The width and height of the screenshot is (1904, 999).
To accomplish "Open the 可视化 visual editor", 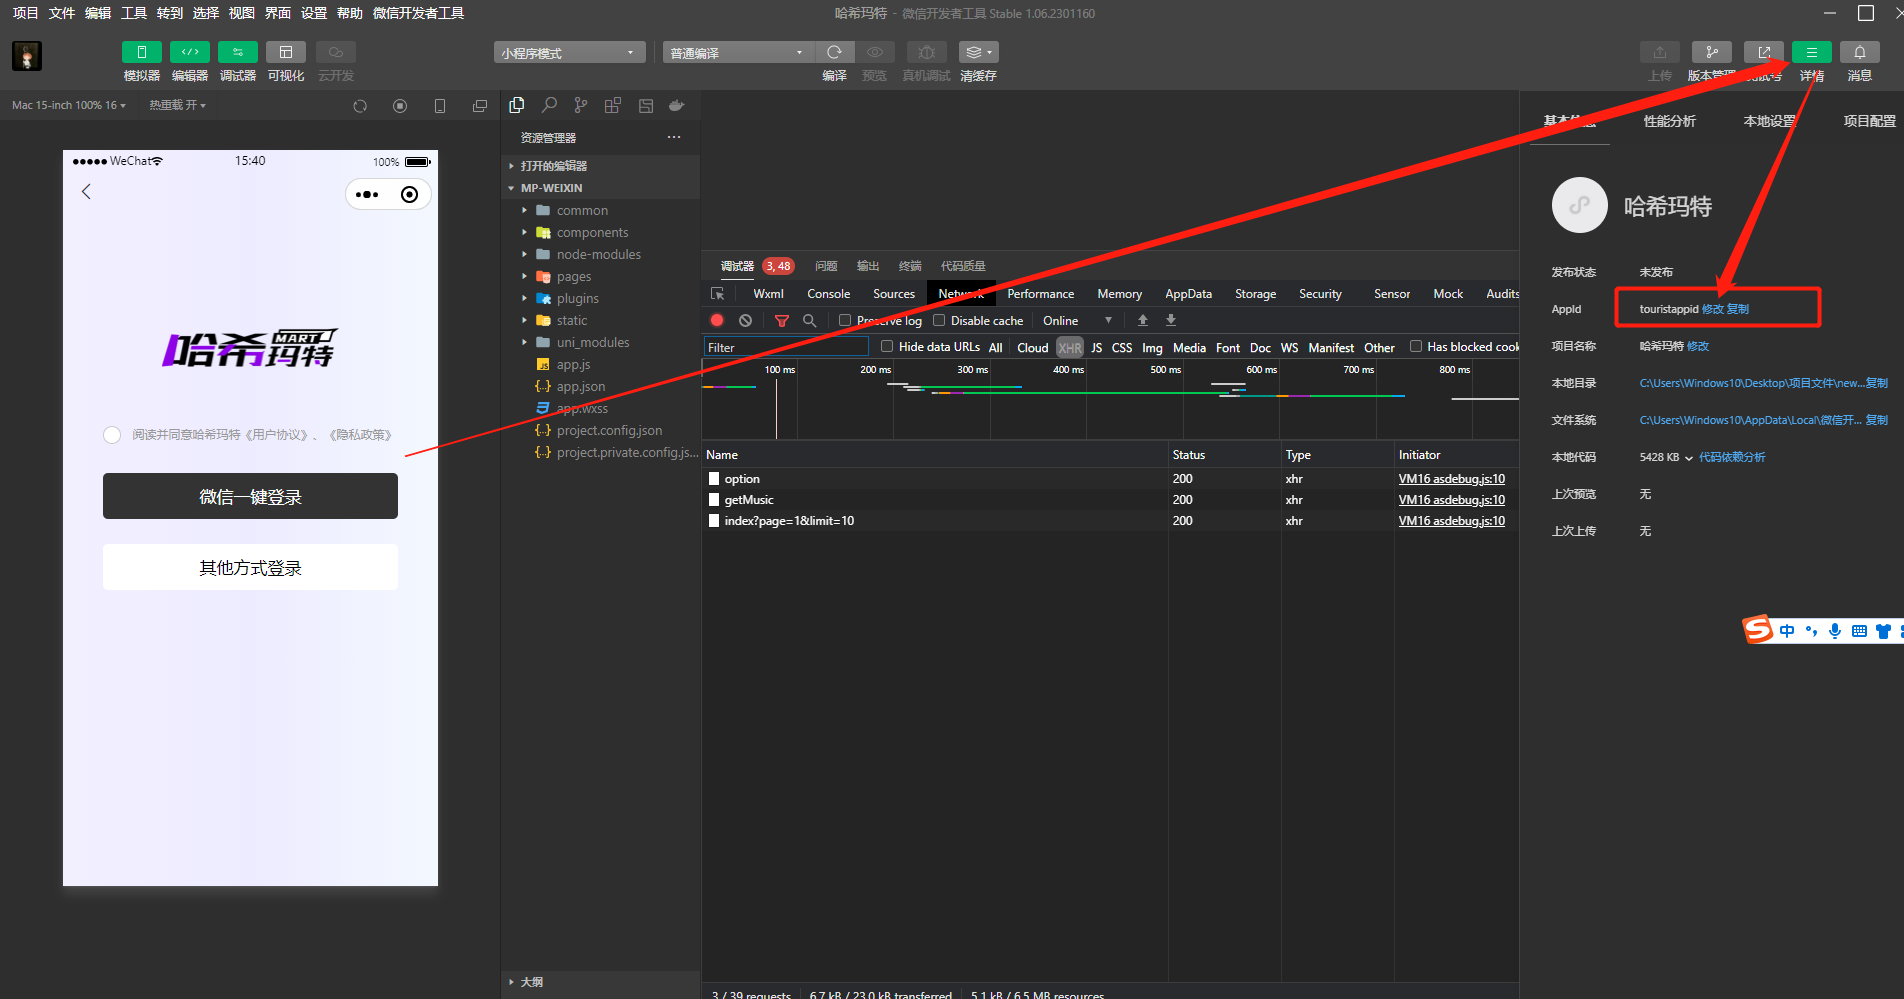I will coord(286,52).
